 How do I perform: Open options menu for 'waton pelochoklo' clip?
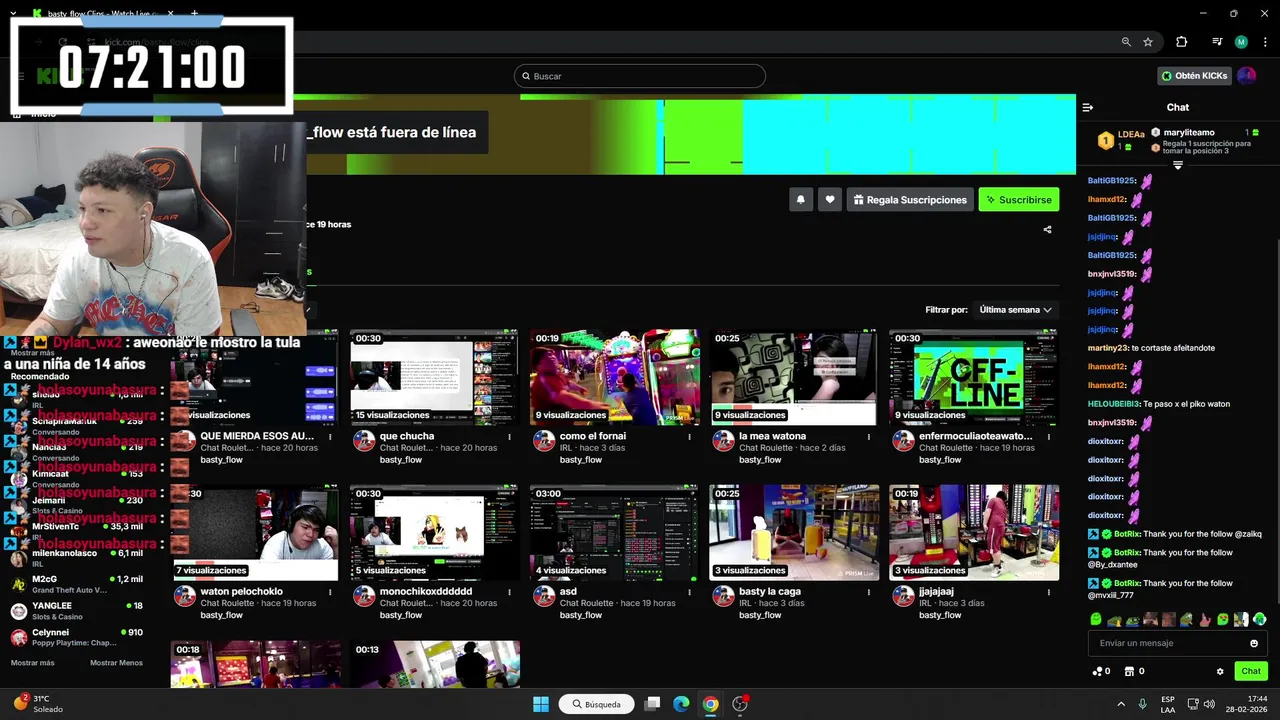pos(330,591)
